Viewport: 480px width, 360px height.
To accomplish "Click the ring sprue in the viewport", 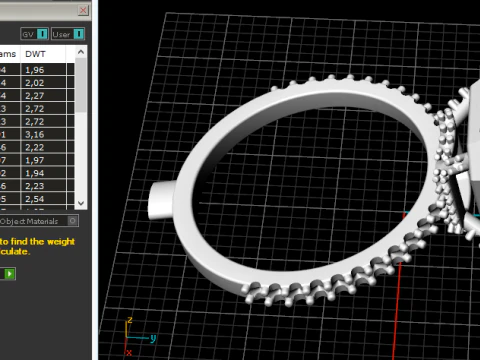I will [162, 200].
